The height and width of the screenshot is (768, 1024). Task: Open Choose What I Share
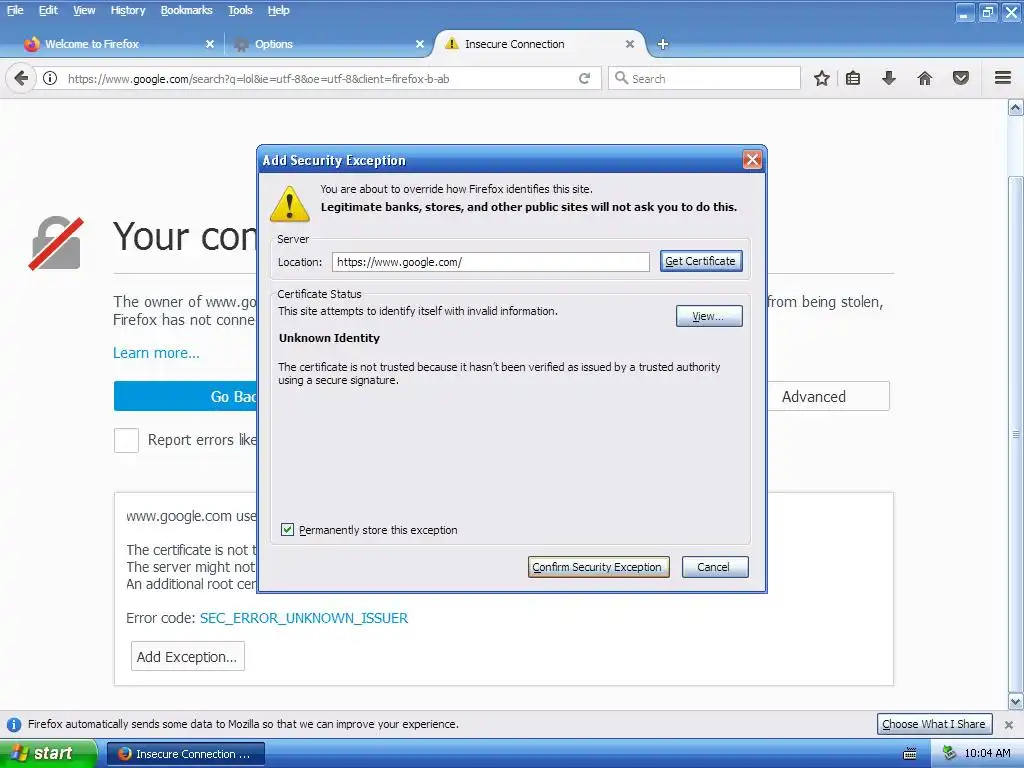click(935, 724)
